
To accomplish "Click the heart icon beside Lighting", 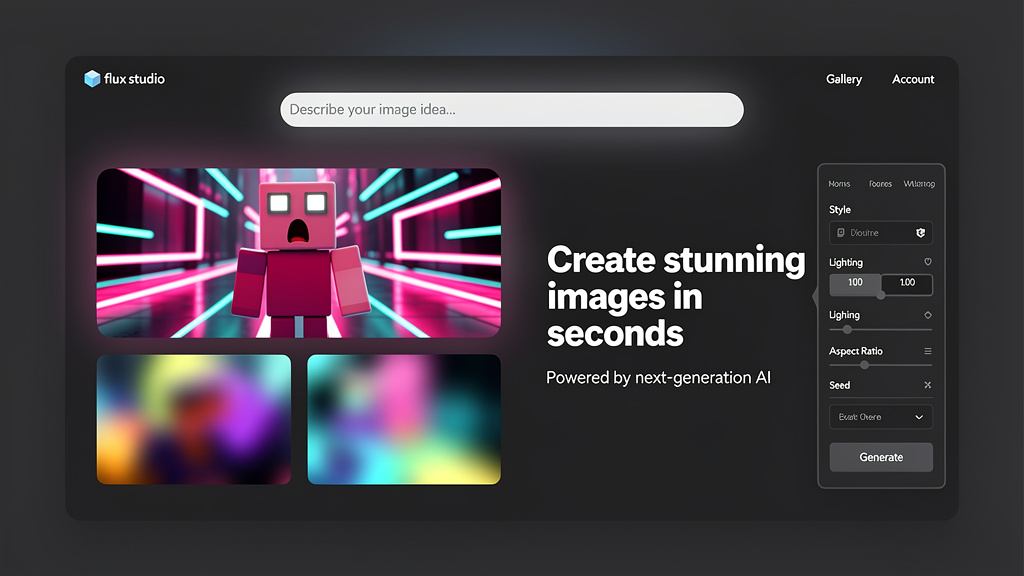I will point(927,262).
